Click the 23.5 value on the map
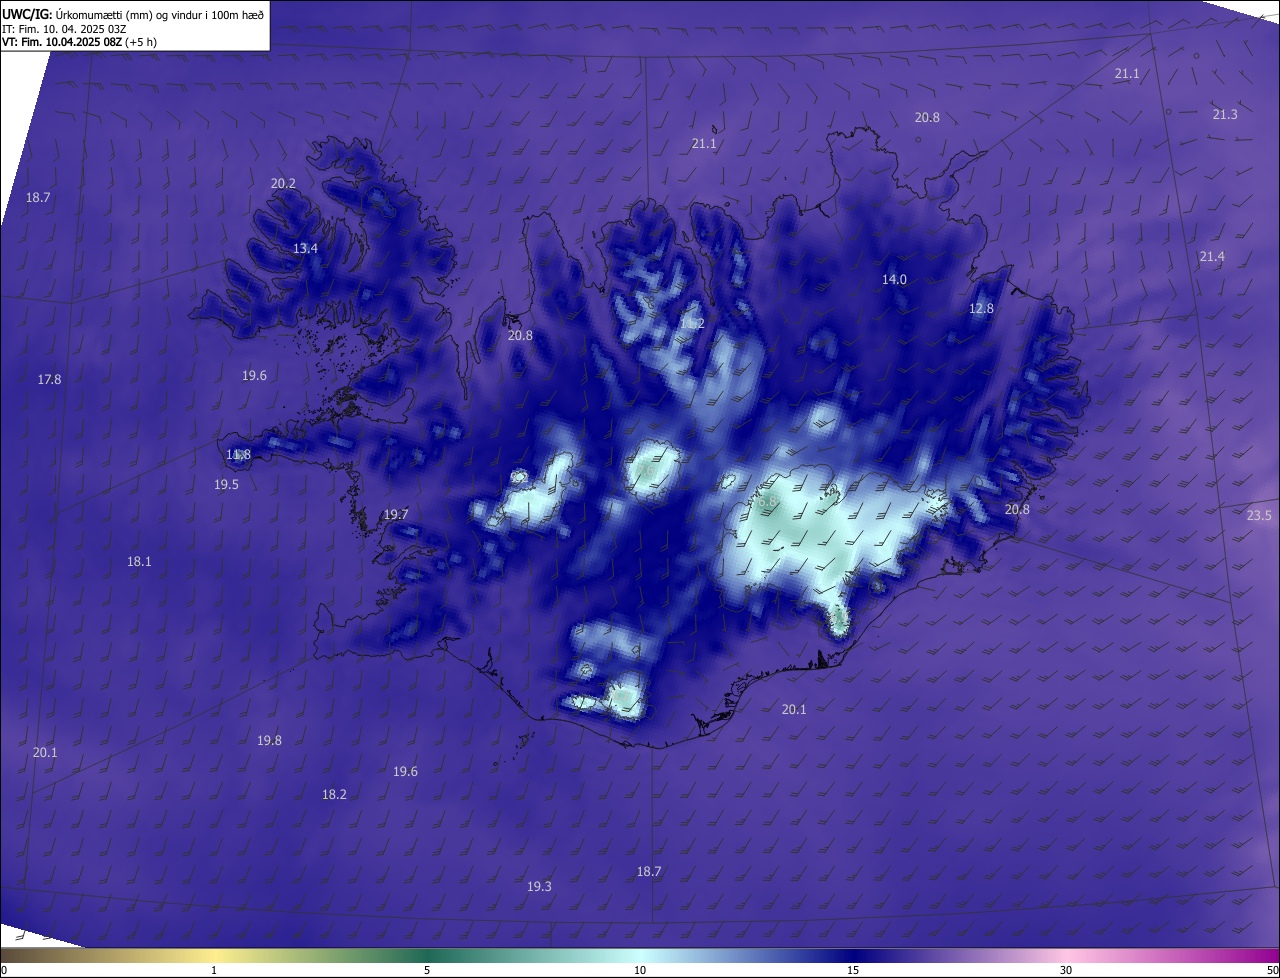This screenshot has height=978, width=1280. (1259, 515)
